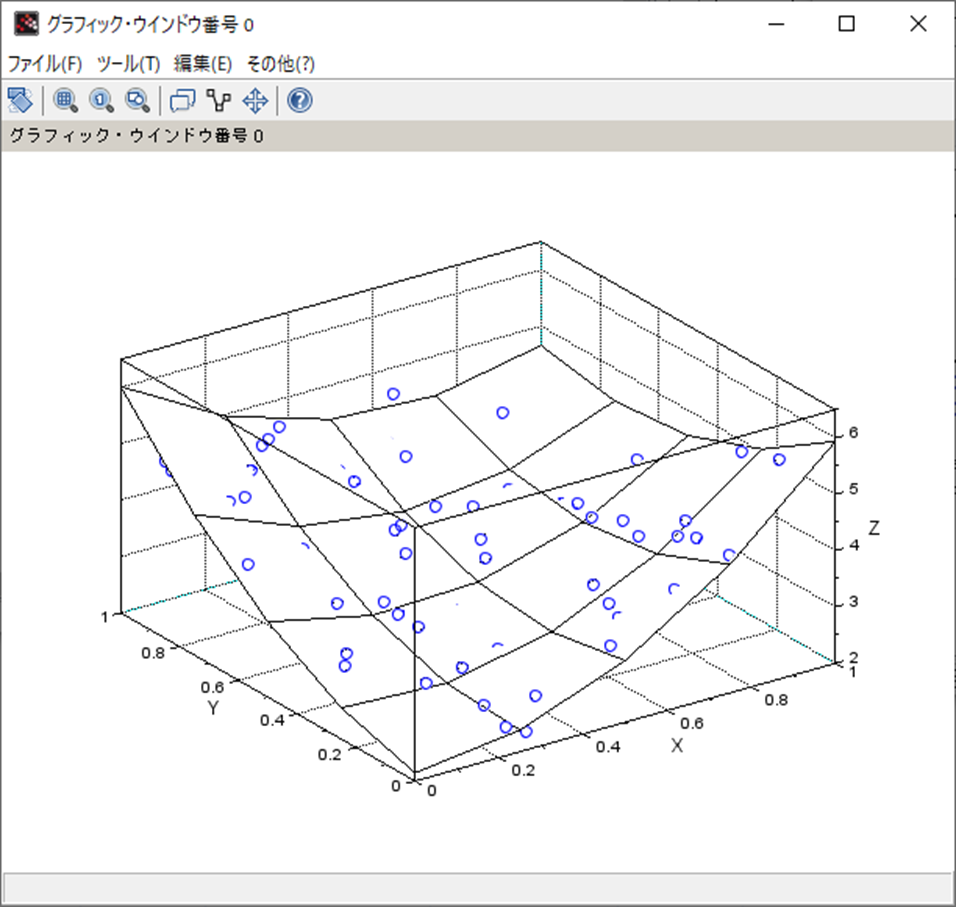Click the empty status bar at the bottom
This screenshot has width=956, height=907.
pos(478,883)
